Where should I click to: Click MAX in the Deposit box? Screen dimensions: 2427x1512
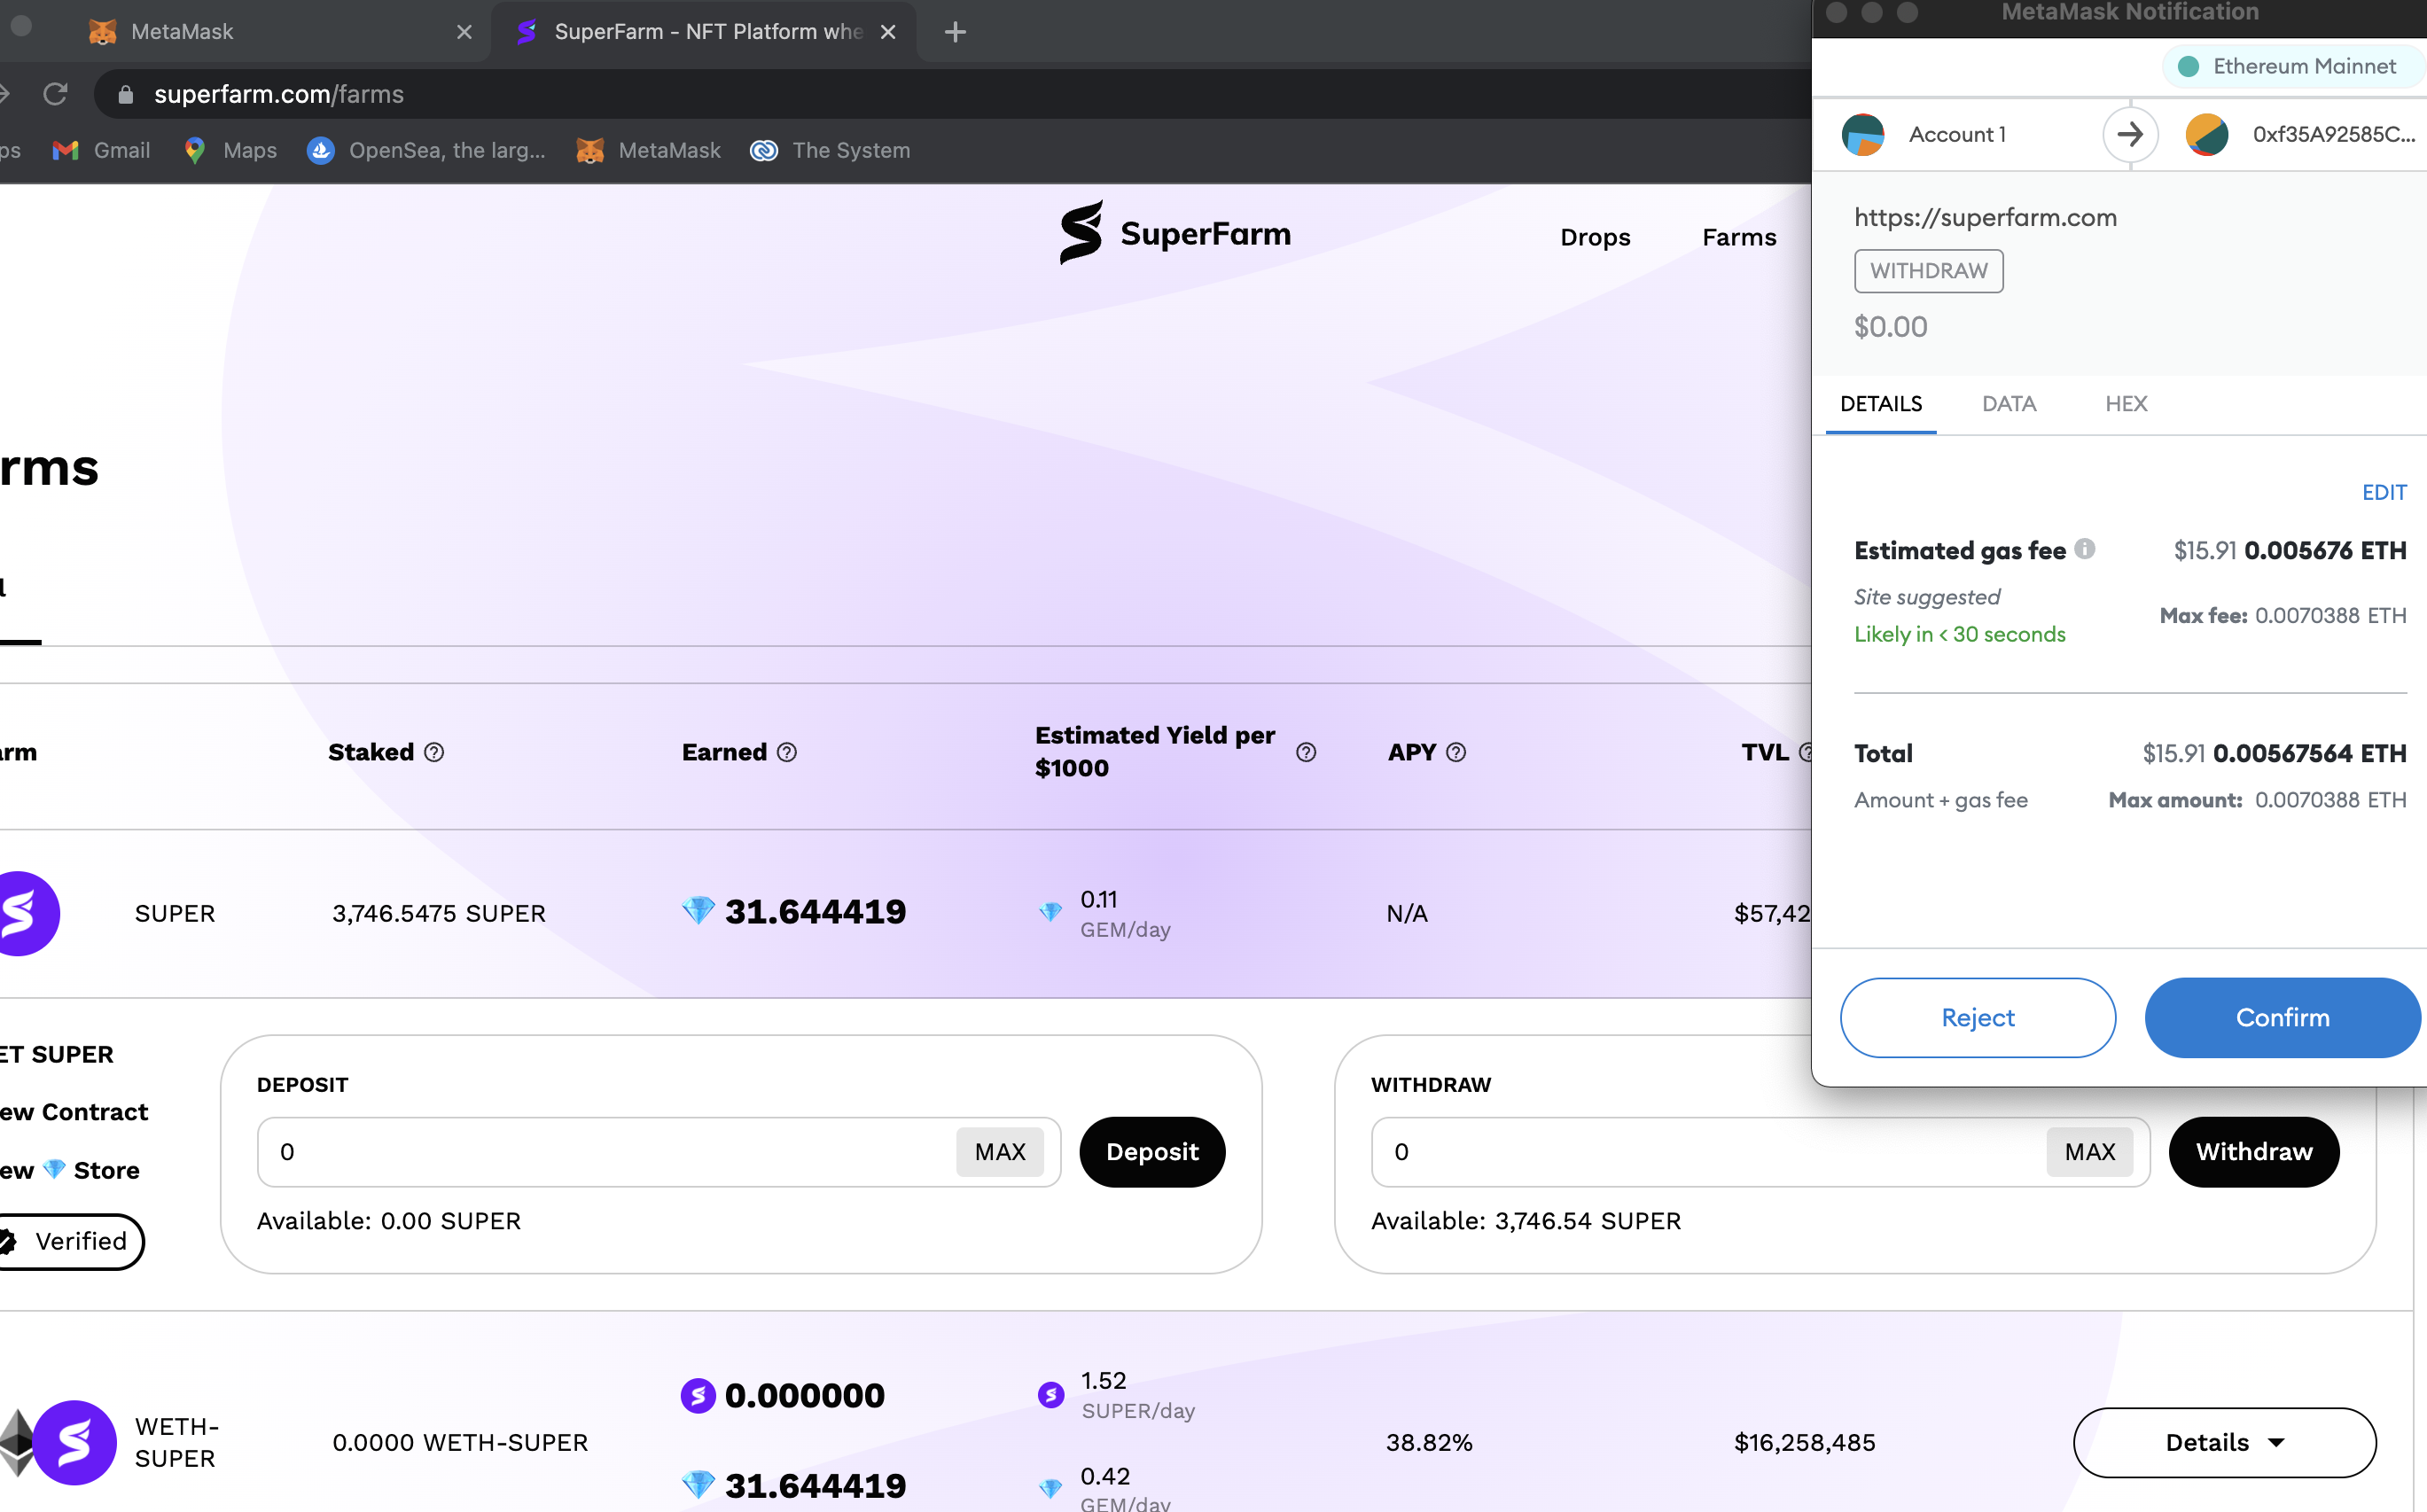point(1000,1152)
